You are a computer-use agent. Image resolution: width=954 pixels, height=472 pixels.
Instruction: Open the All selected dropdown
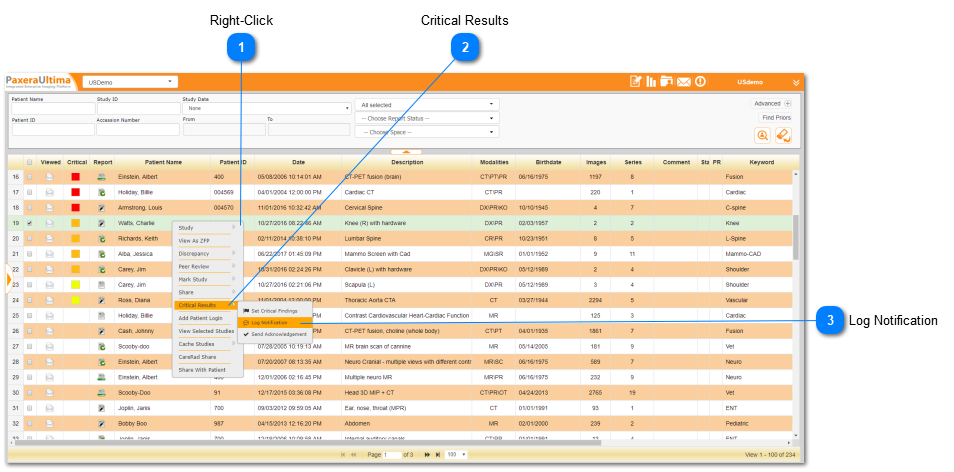click(x=427, y=105)
